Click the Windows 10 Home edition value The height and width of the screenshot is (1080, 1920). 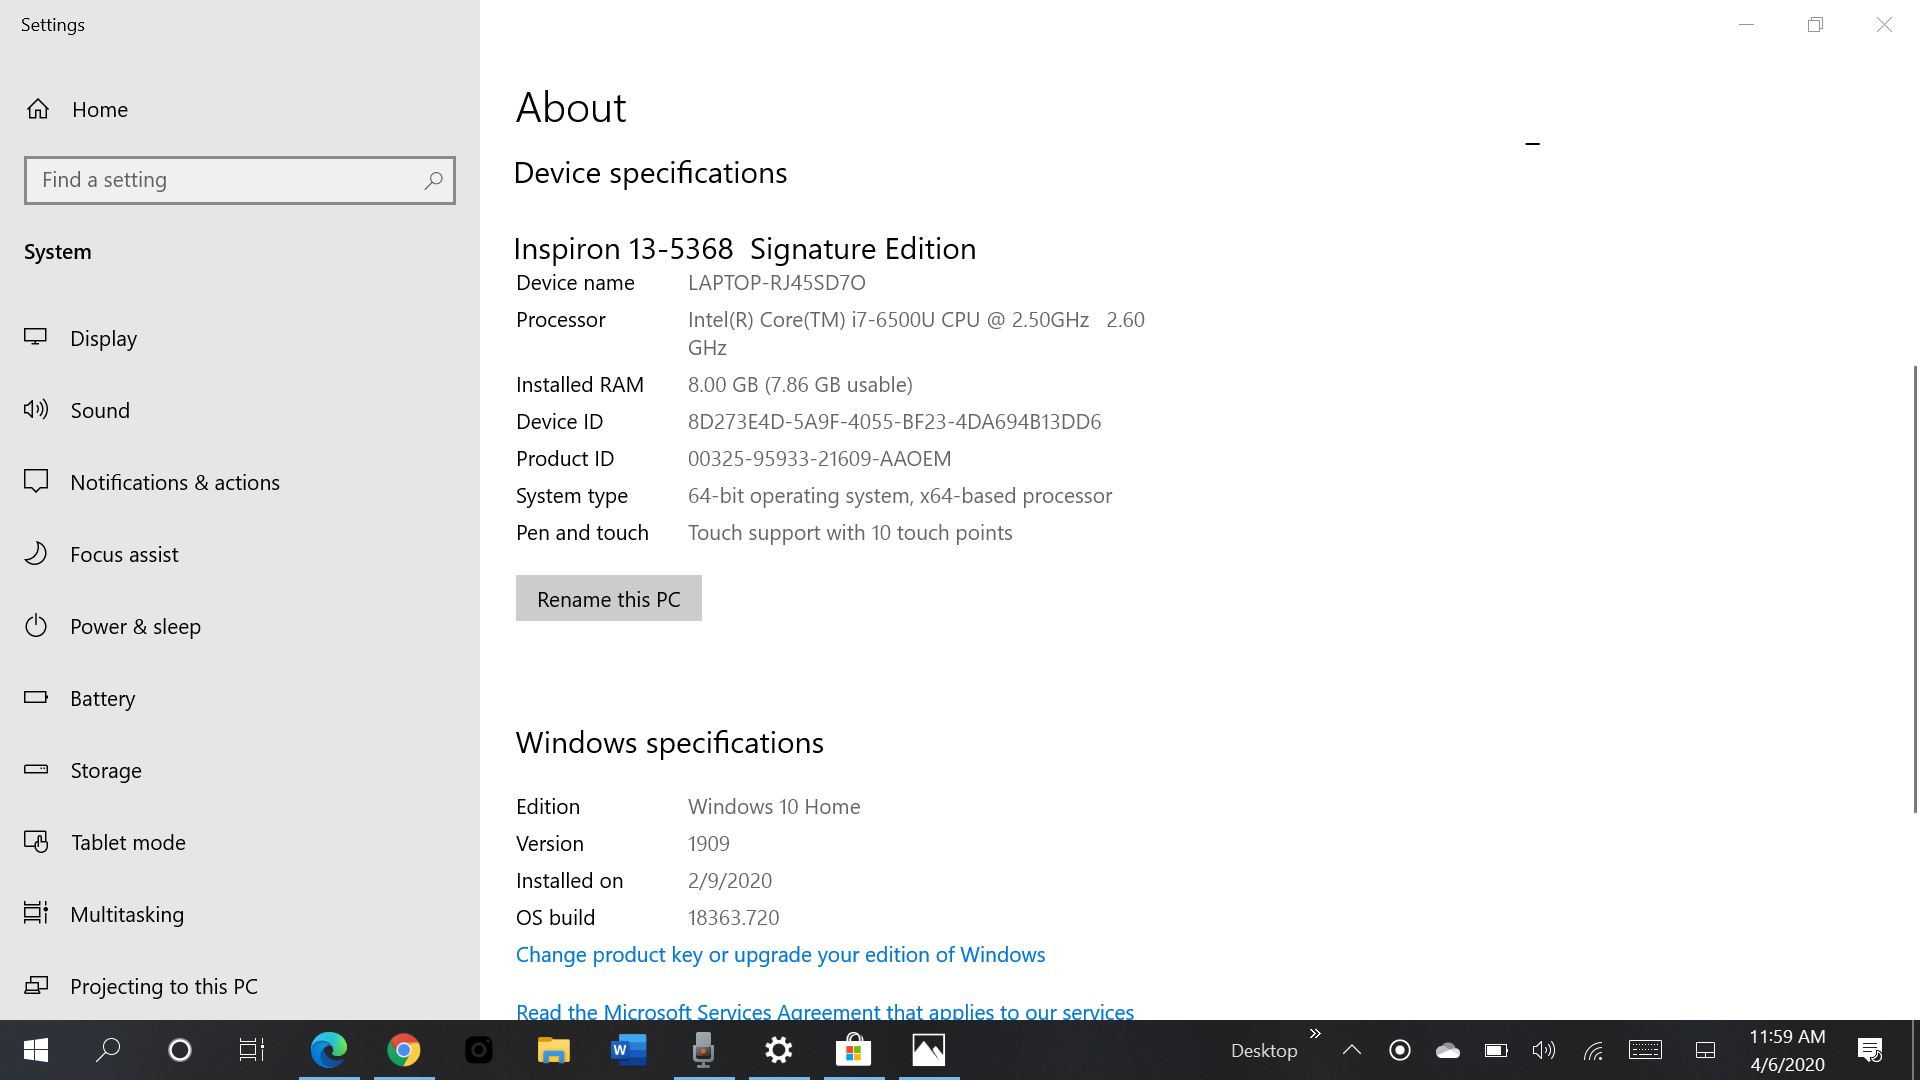(774, 807)
